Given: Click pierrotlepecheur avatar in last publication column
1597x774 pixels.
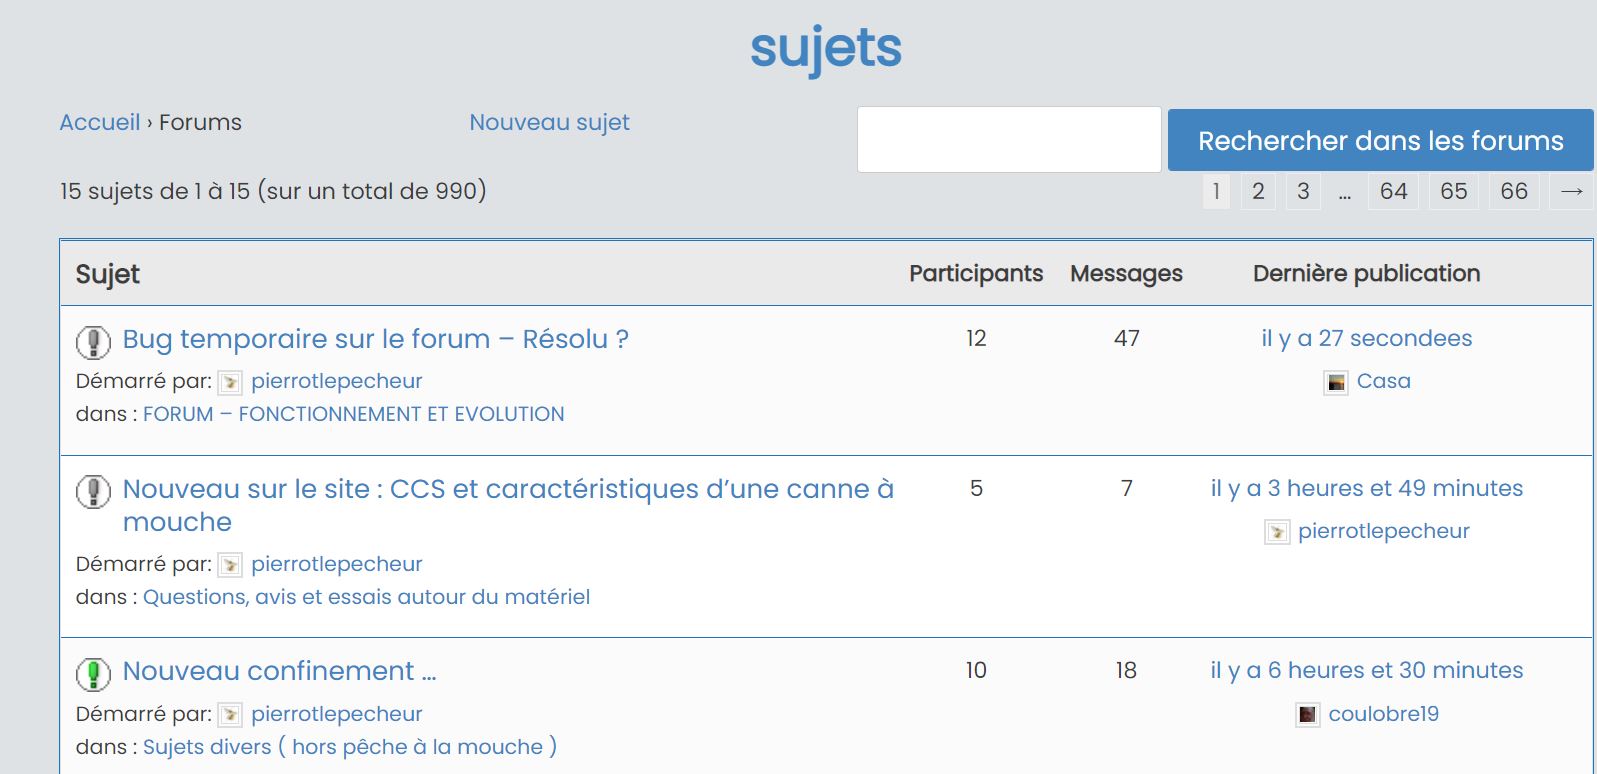Looking at the screenshot, I should [1277, 532].
